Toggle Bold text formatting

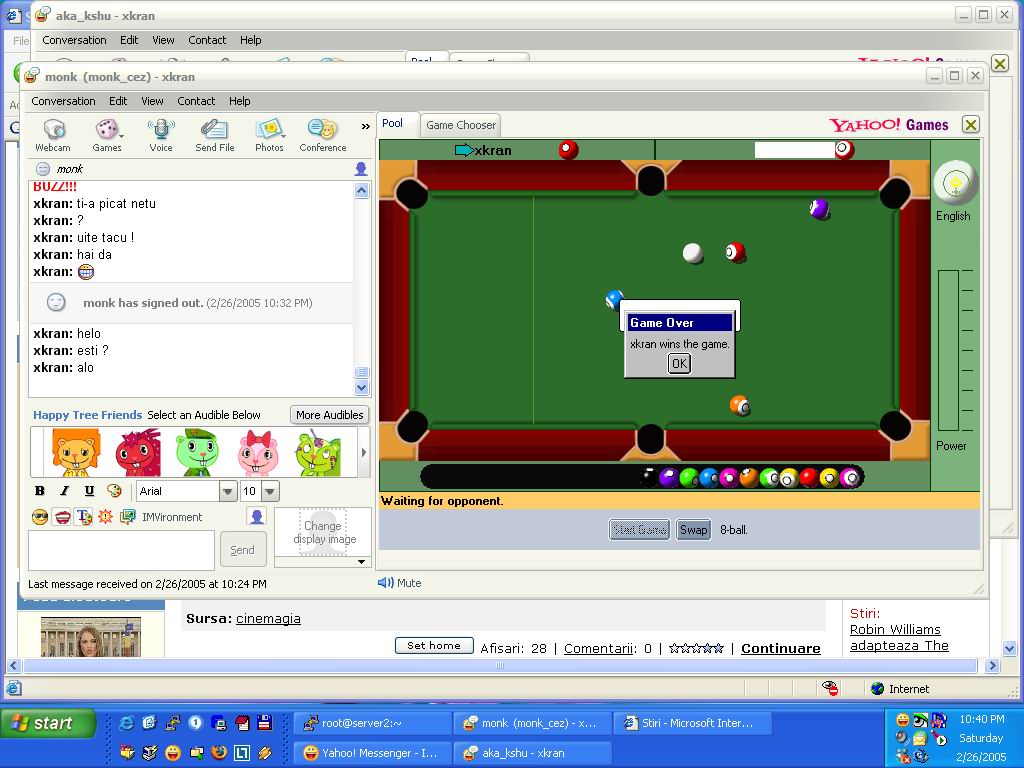click(40, 491)
